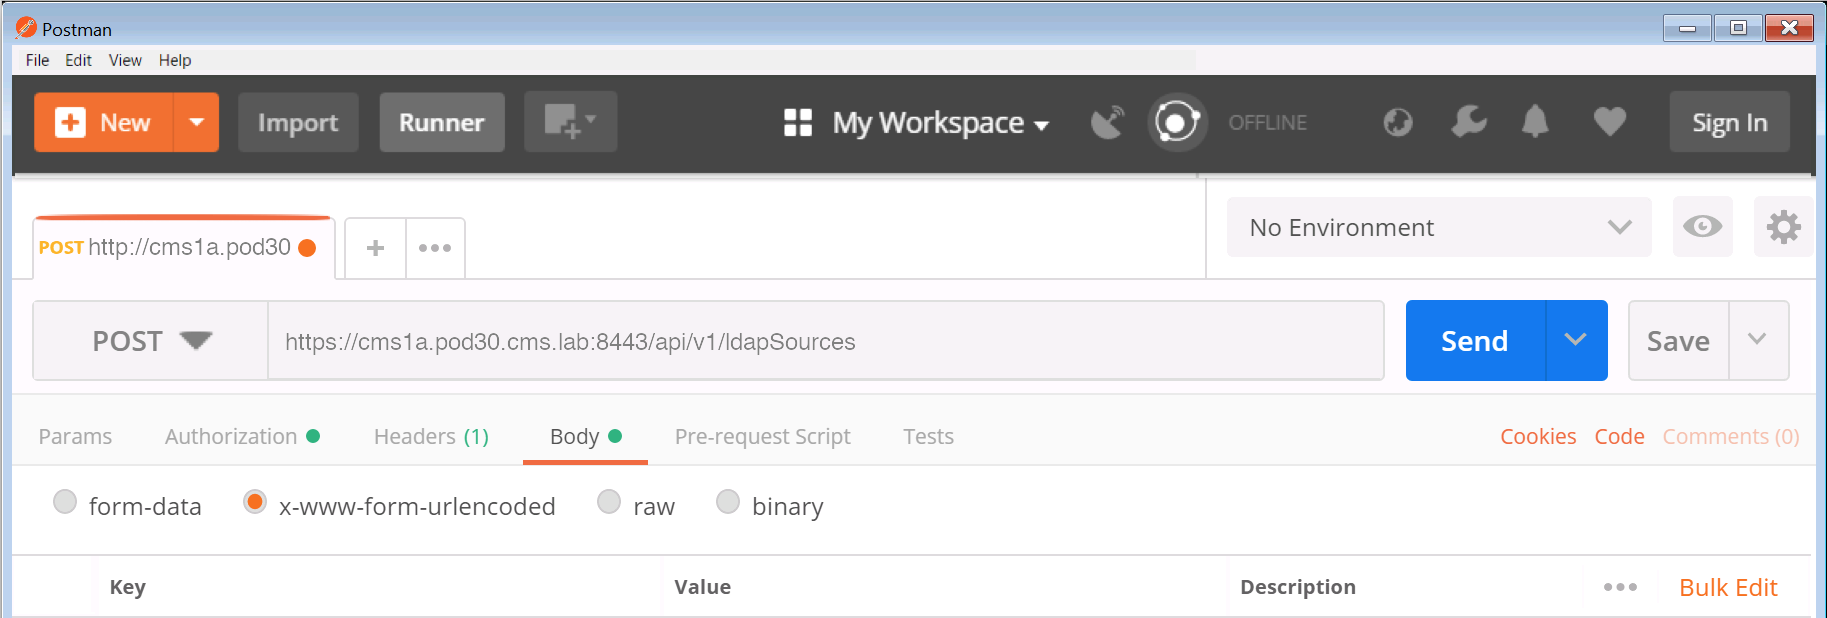Open the browse globe icon in header
This screenshot has width=1827, height=618.
point(1397,122)
